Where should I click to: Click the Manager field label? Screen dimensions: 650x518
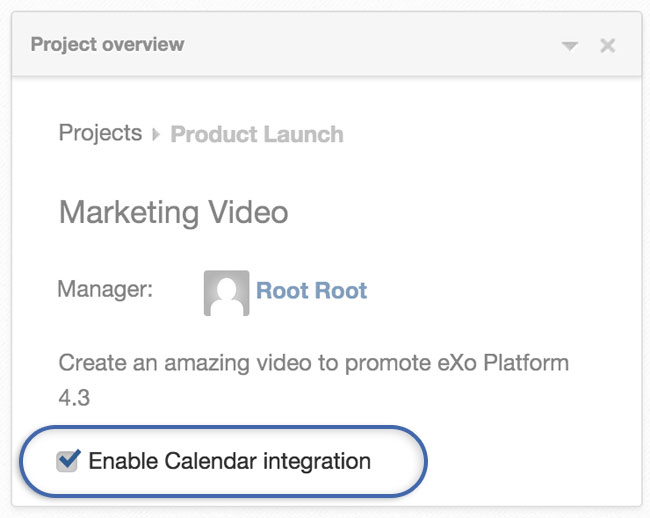click(105, 289)
